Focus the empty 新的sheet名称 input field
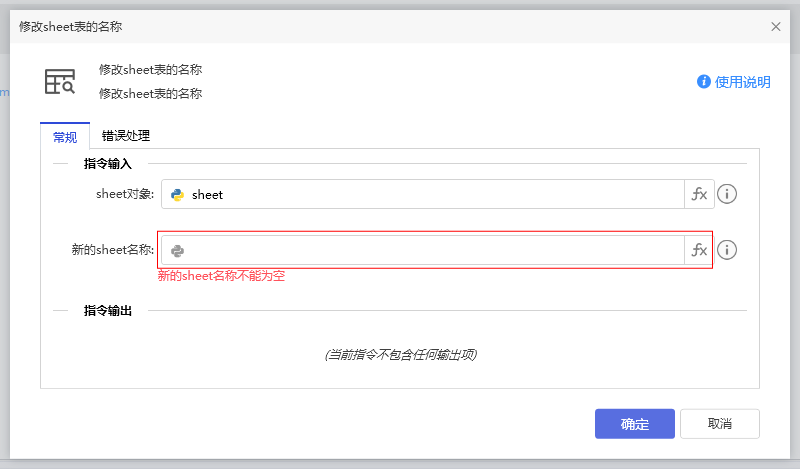This screenshot has height=469, width=800. point(430,251)
